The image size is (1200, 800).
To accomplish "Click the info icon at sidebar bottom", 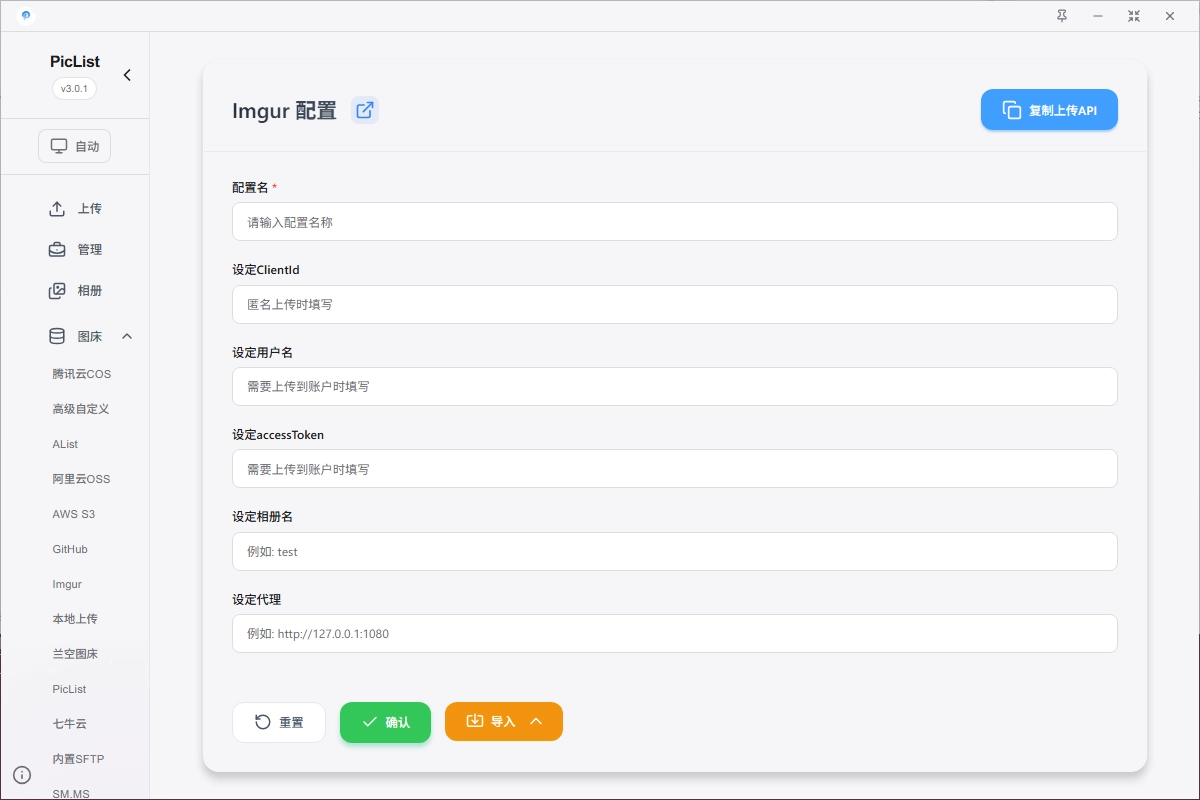I will coord(22,775).
